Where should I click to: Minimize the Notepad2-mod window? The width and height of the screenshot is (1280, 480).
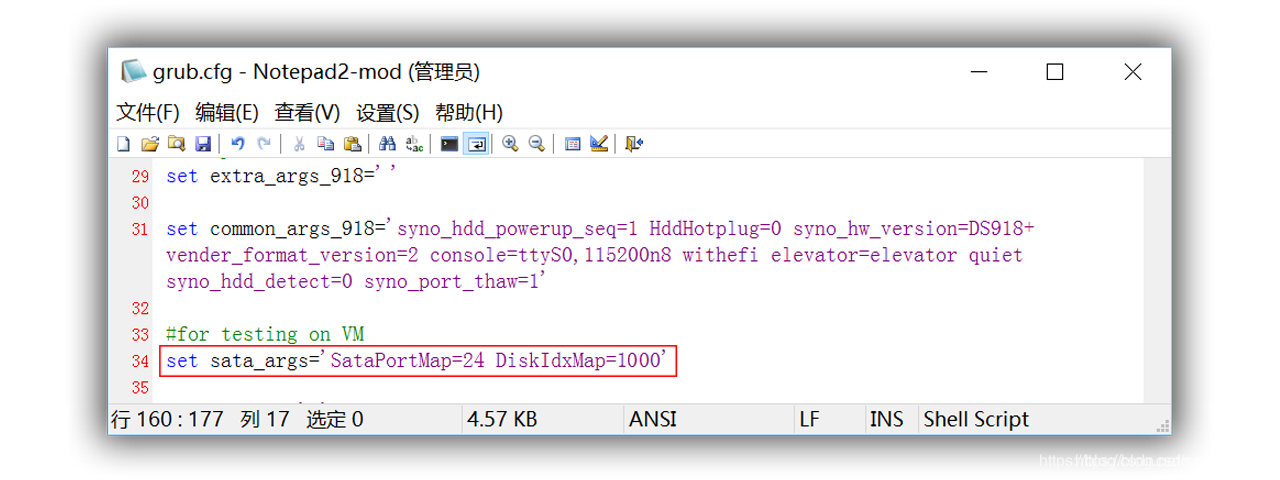coord(977,72)
